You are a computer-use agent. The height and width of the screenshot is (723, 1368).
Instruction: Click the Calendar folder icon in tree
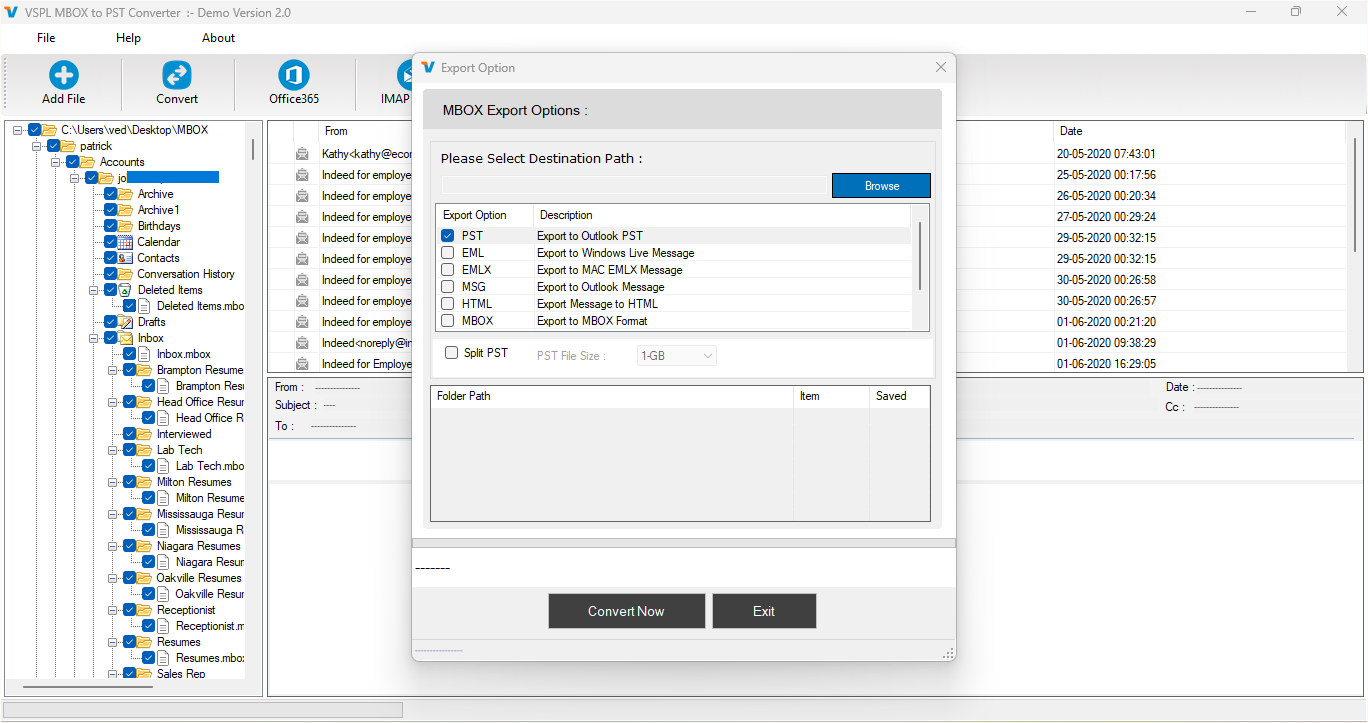coord(125,242)
